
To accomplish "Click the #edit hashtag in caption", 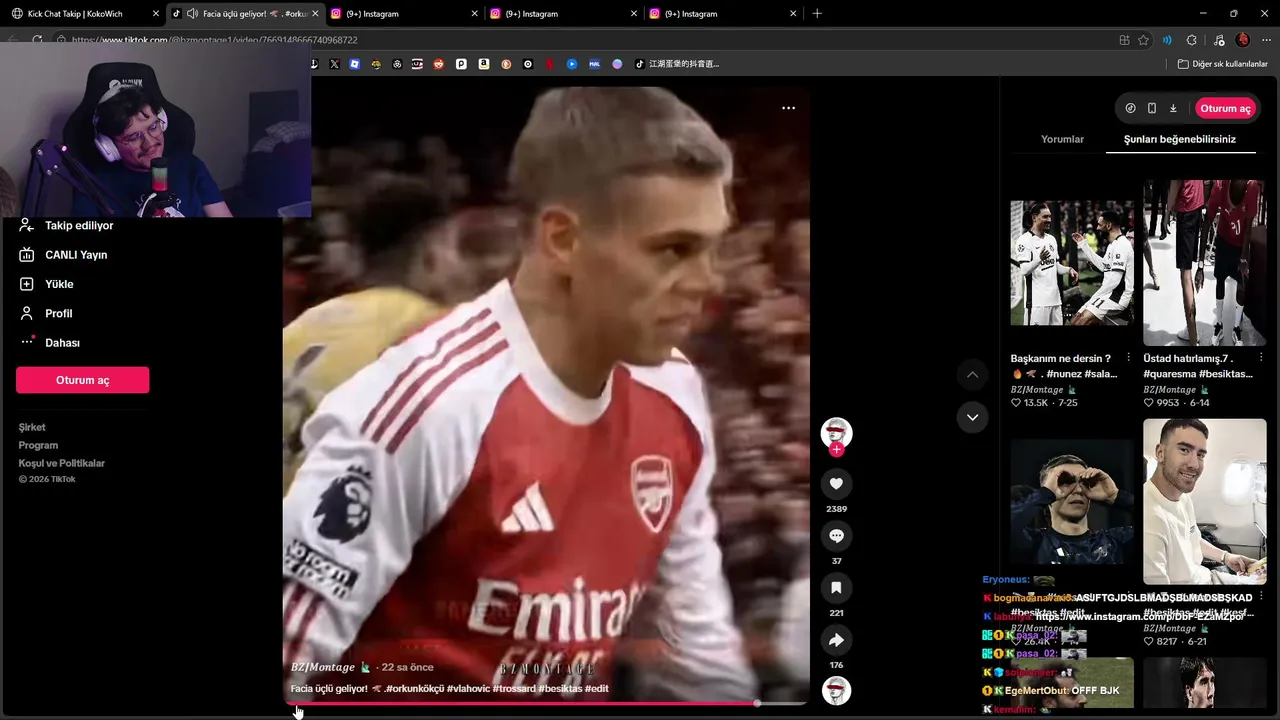I will pos(597,689).
